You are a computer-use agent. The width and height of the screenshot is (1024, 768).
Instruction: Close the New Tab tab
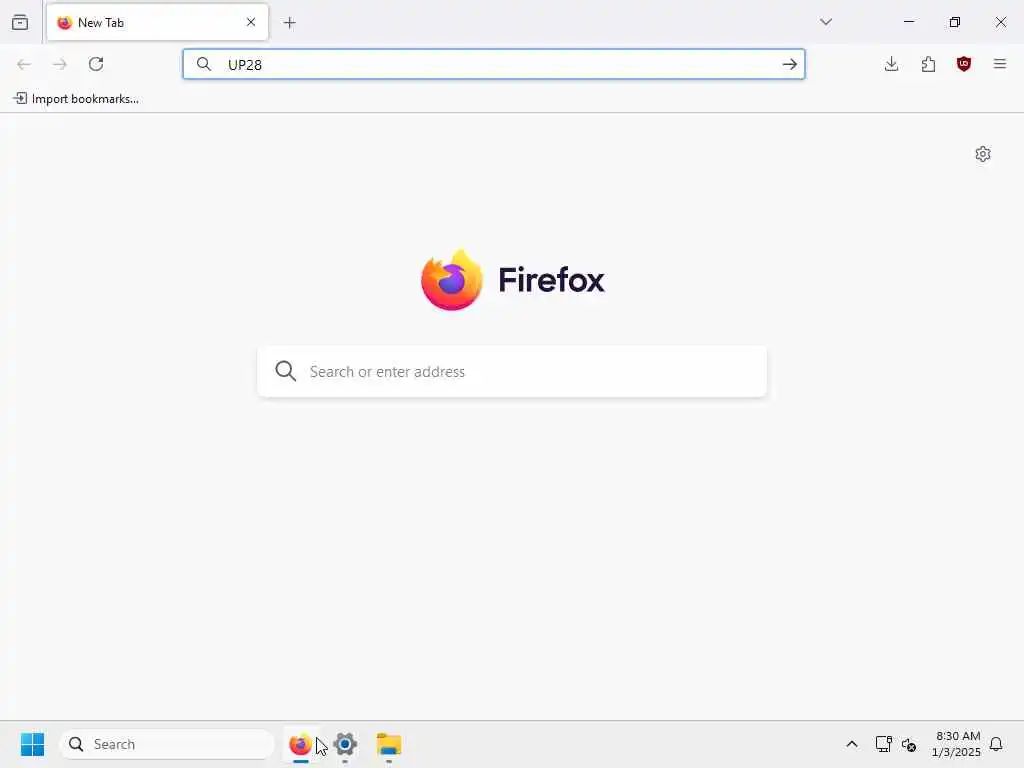coord(251,22)
